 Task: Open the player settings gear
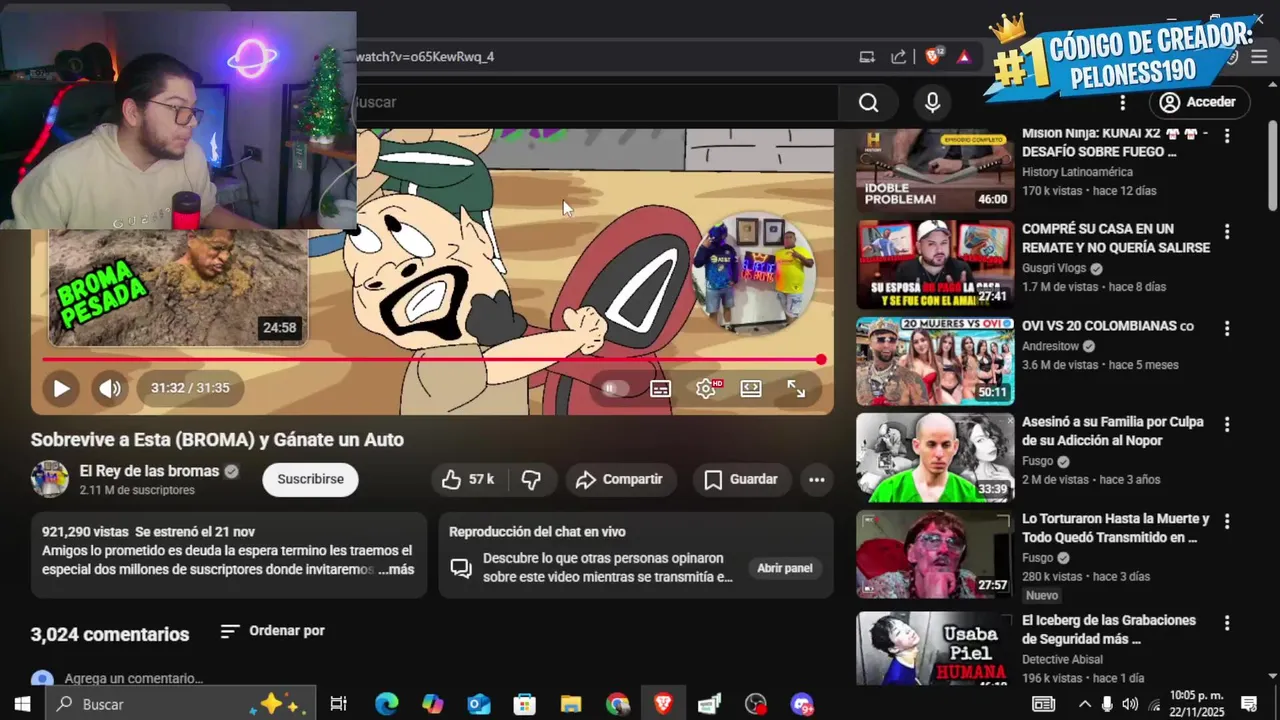point(706,389)
